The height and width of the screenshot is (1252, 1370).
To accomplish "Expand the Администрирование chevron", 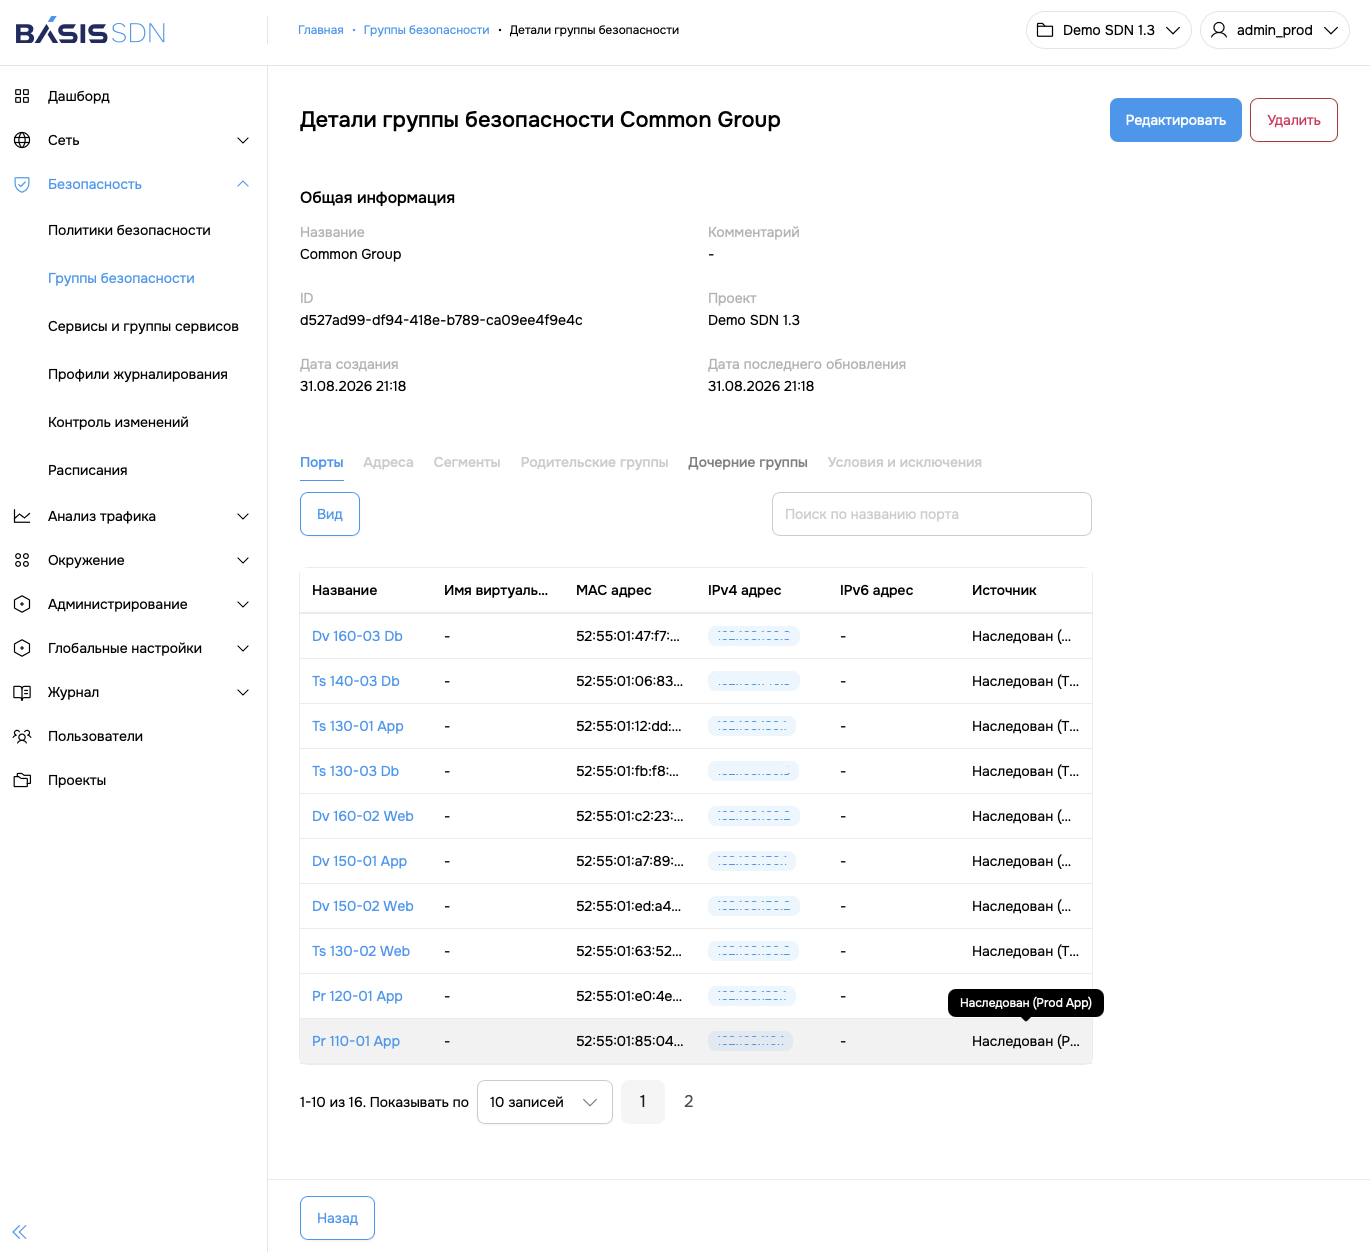I will click(x=243, y=604).
